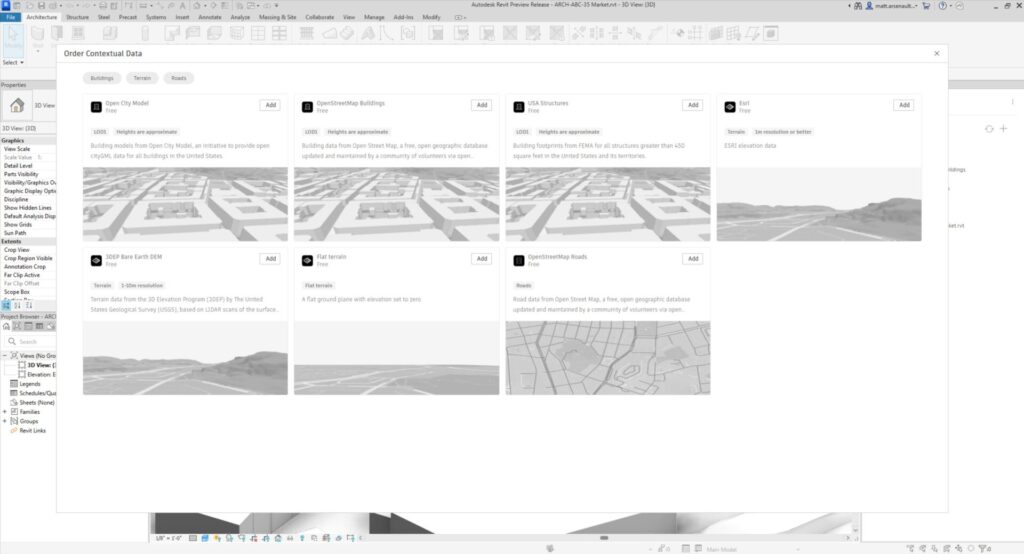This screenshot has width=1024, height=554.
Task: Open the view scale selector 1/8" = 1'-0"
Action: click(169, 538)
